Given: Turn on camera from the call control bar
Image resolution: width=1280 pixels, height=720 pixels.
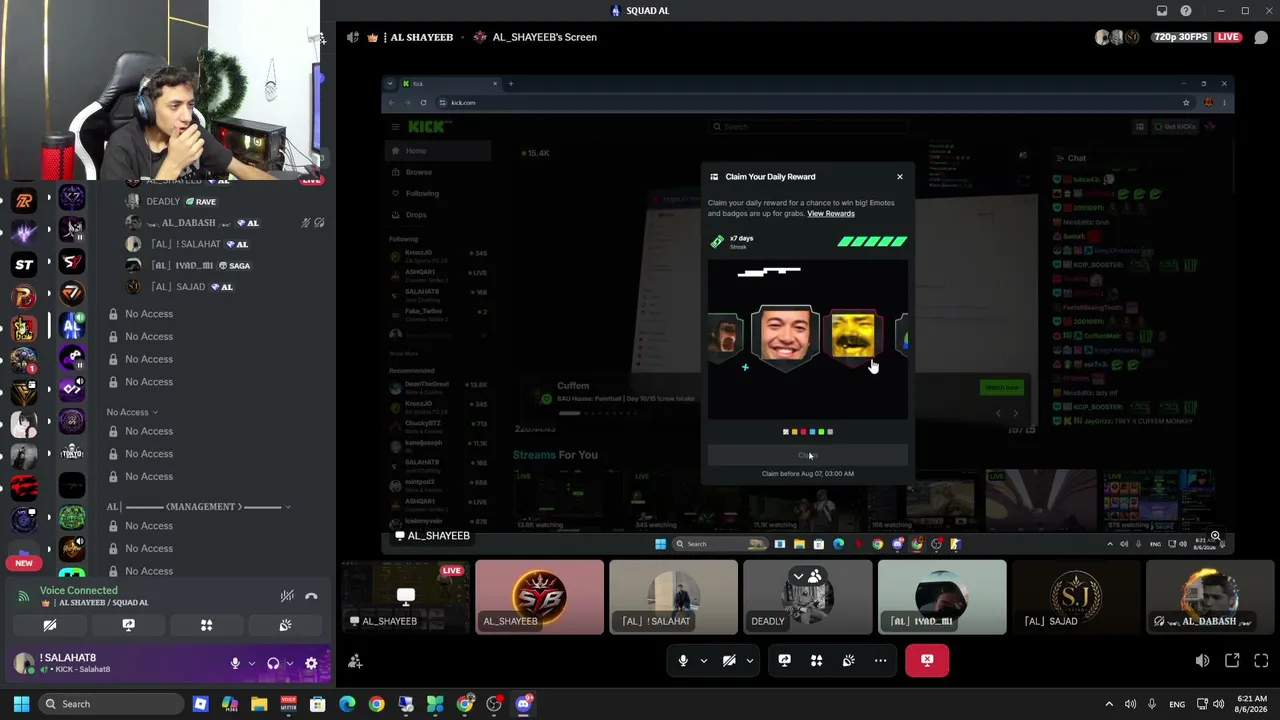Looking at the screenshot, I should point(729,660).
